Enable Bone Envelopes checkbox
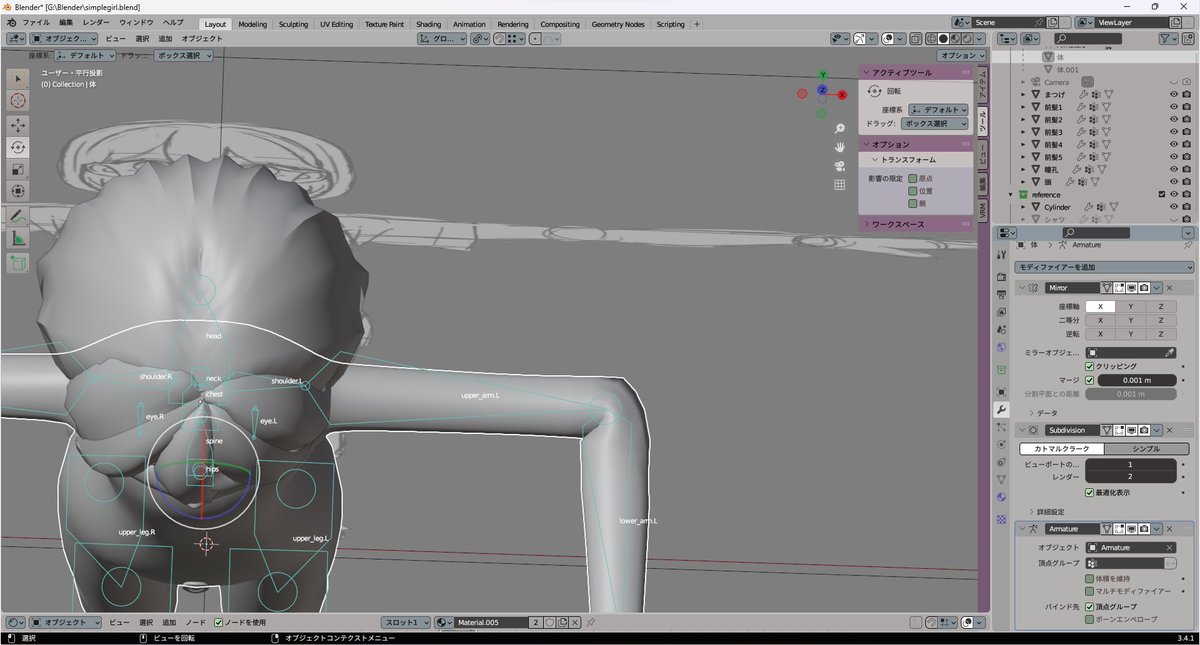 tap(1090, 619)
